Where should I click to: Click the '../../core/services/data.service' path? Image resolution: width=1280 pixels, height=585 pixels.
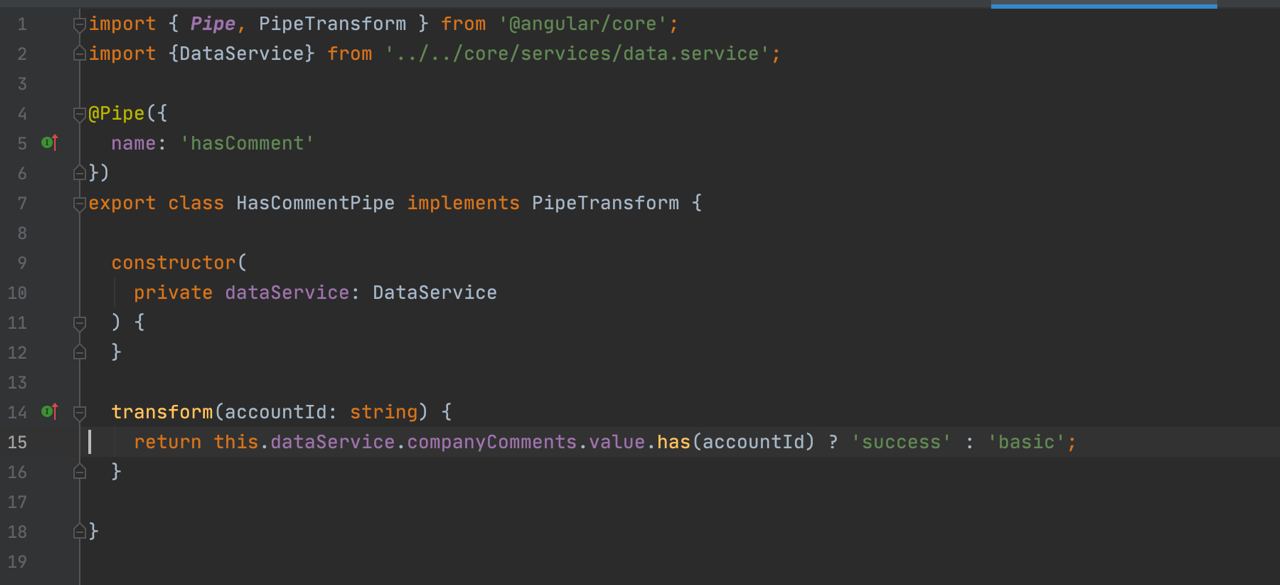(x=577, y=54)
